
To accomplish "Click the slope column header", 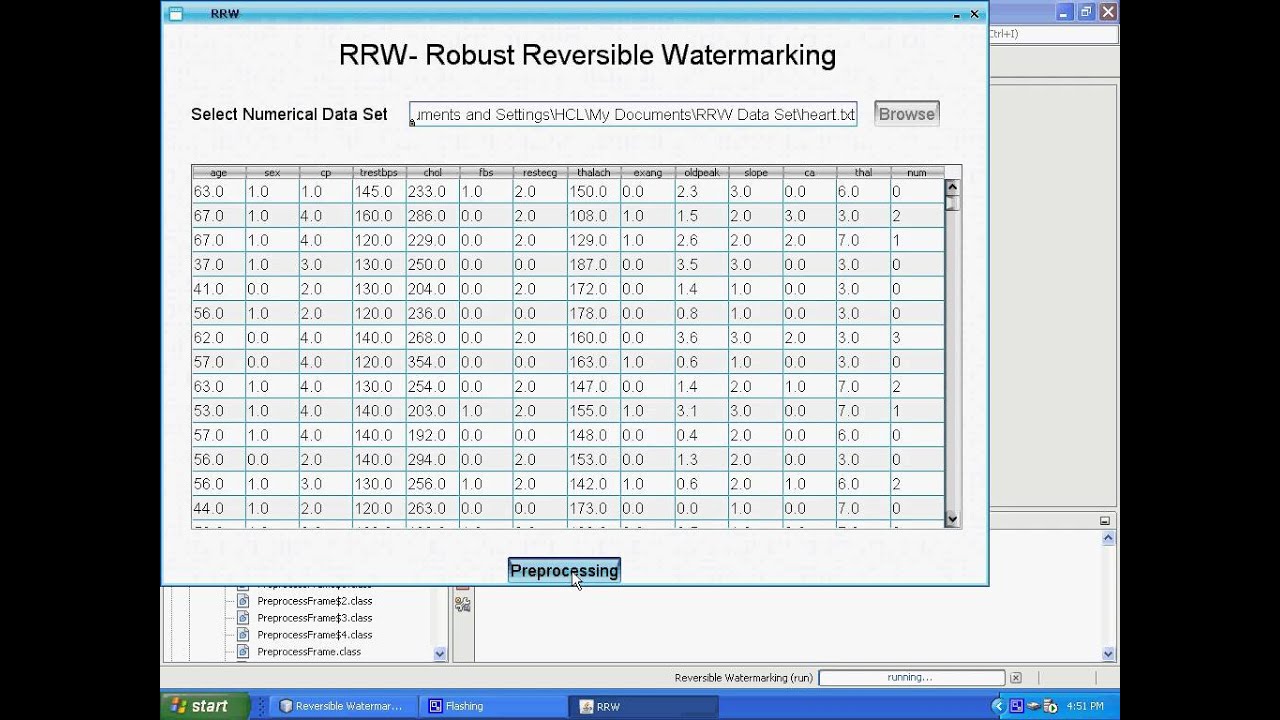I will tap(756, 173).
